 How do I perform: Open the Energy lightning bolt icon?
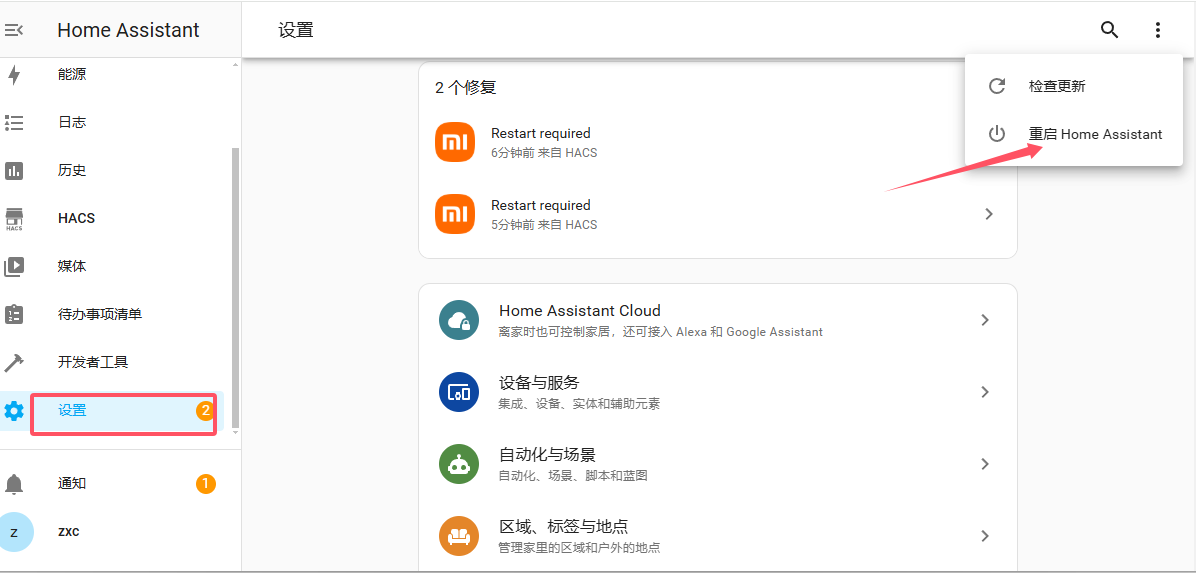pyautogui.click(x=14, y=75)
